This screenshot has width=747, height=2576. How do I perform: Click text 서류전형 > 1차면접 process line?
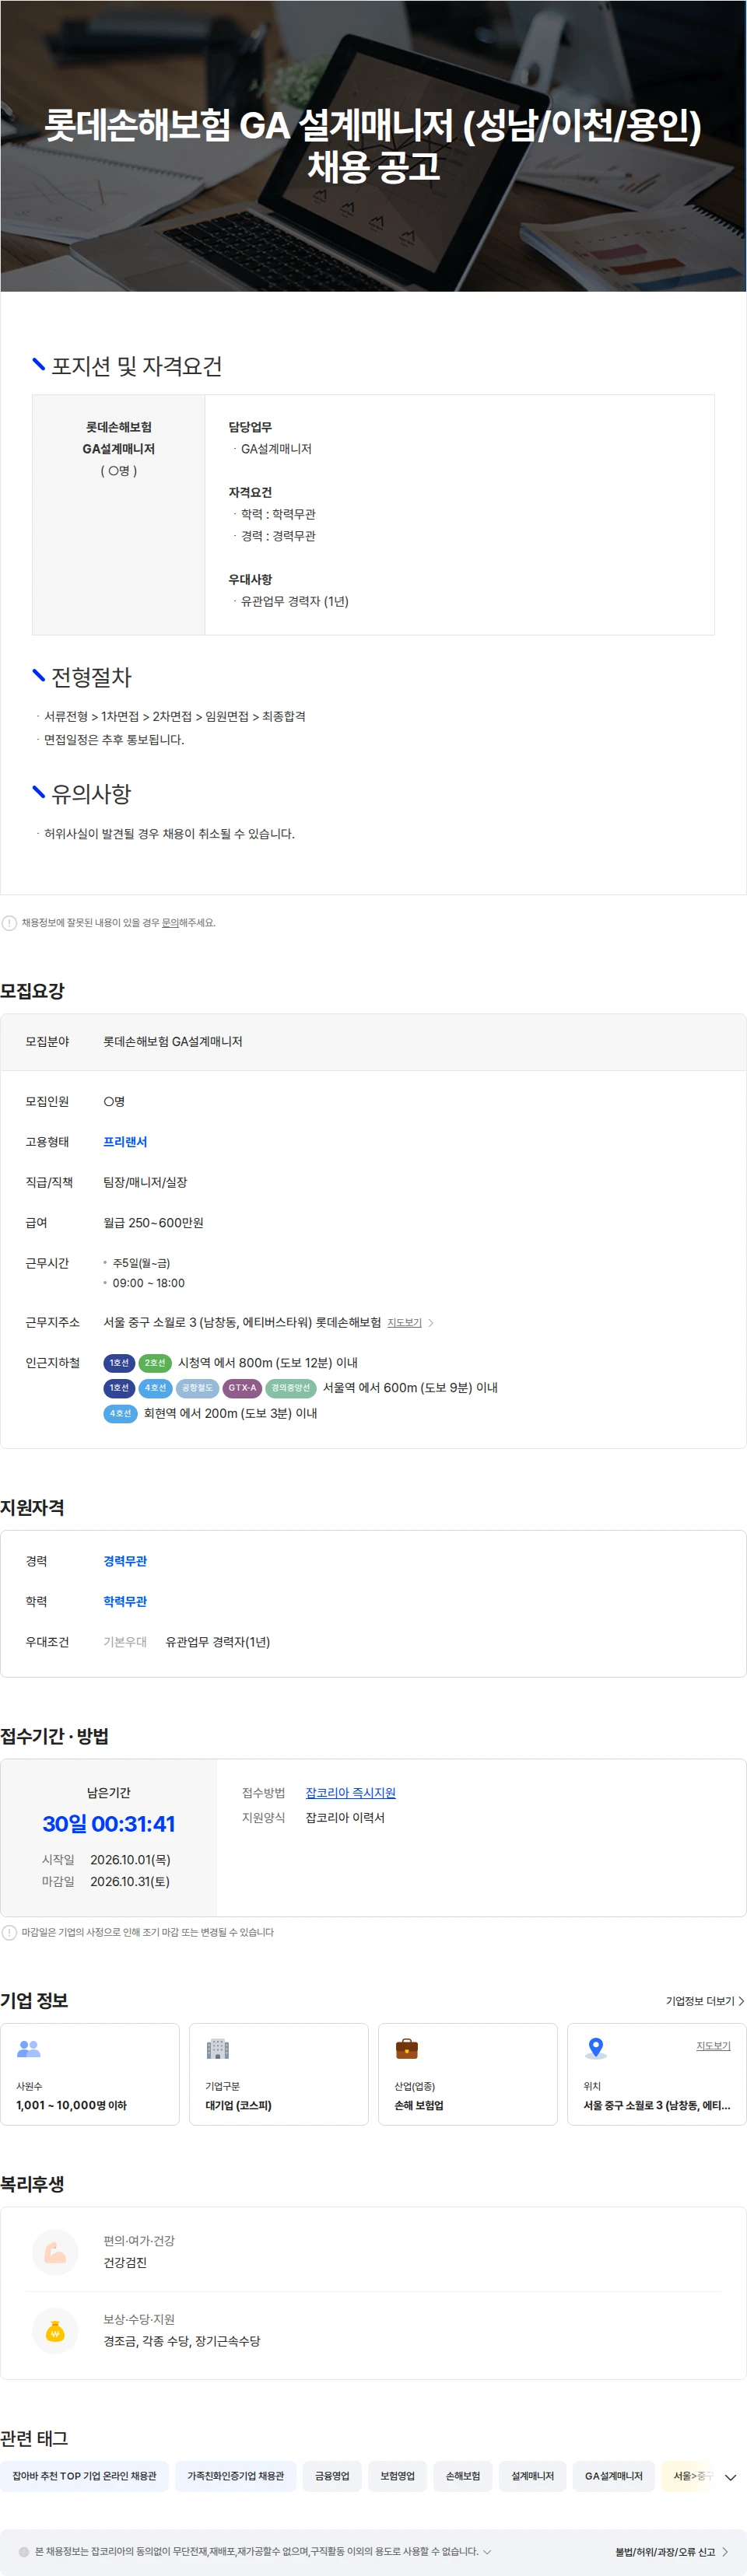pyautogui.click(x=174, y=716)
